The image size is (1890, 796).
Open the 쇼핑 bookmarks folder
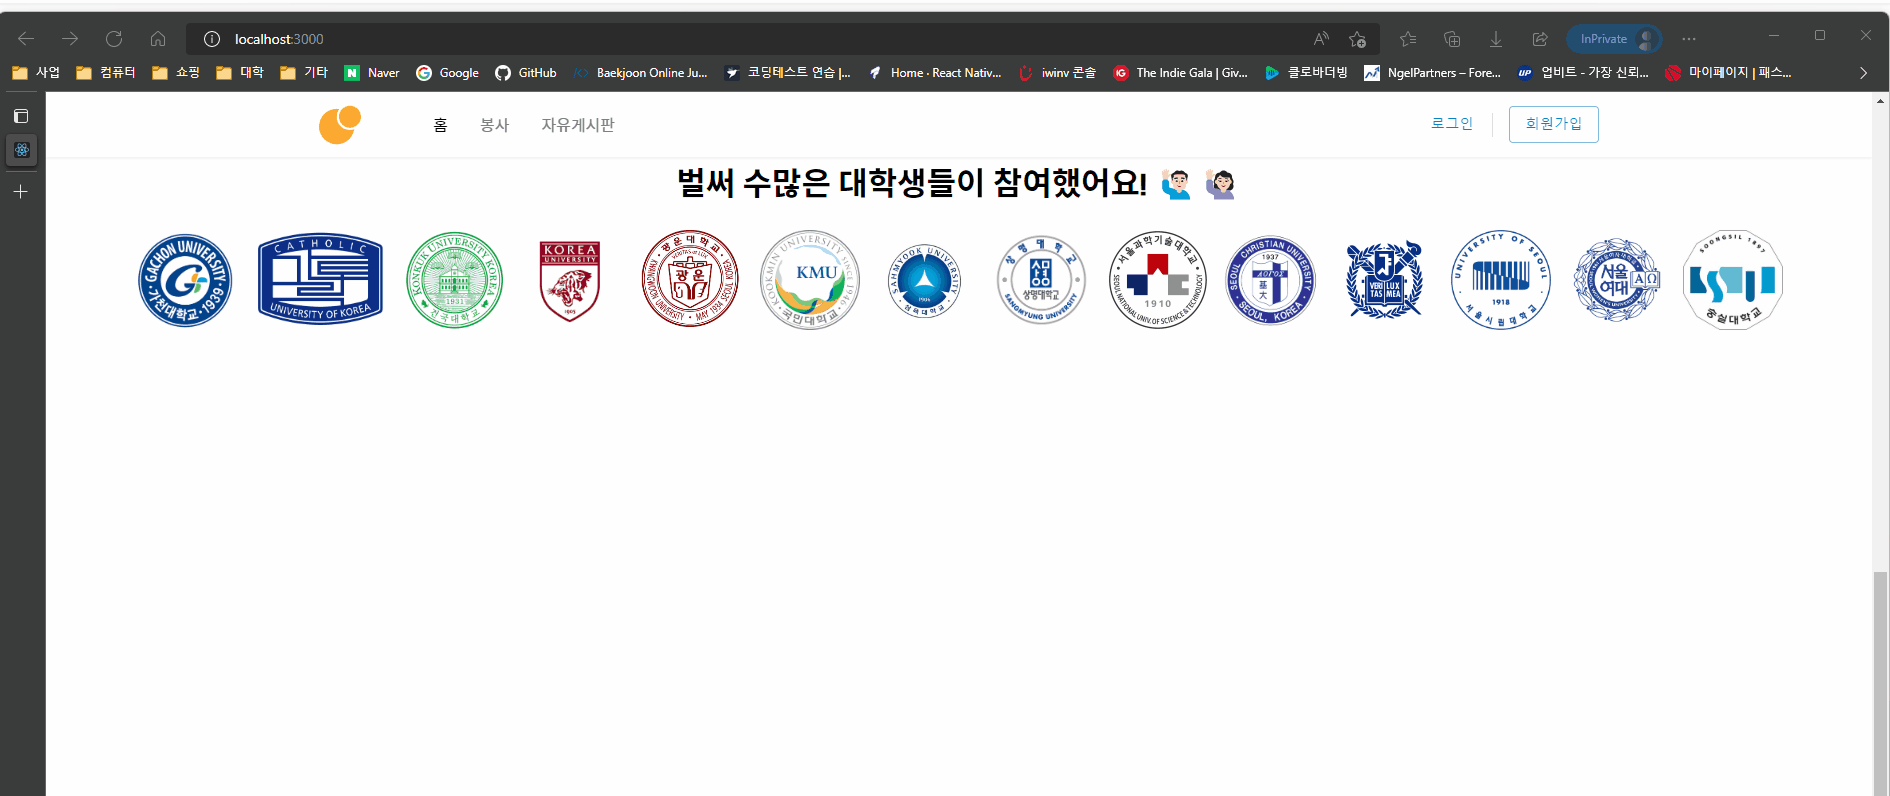pyautogui.click(x=176, y=73)
